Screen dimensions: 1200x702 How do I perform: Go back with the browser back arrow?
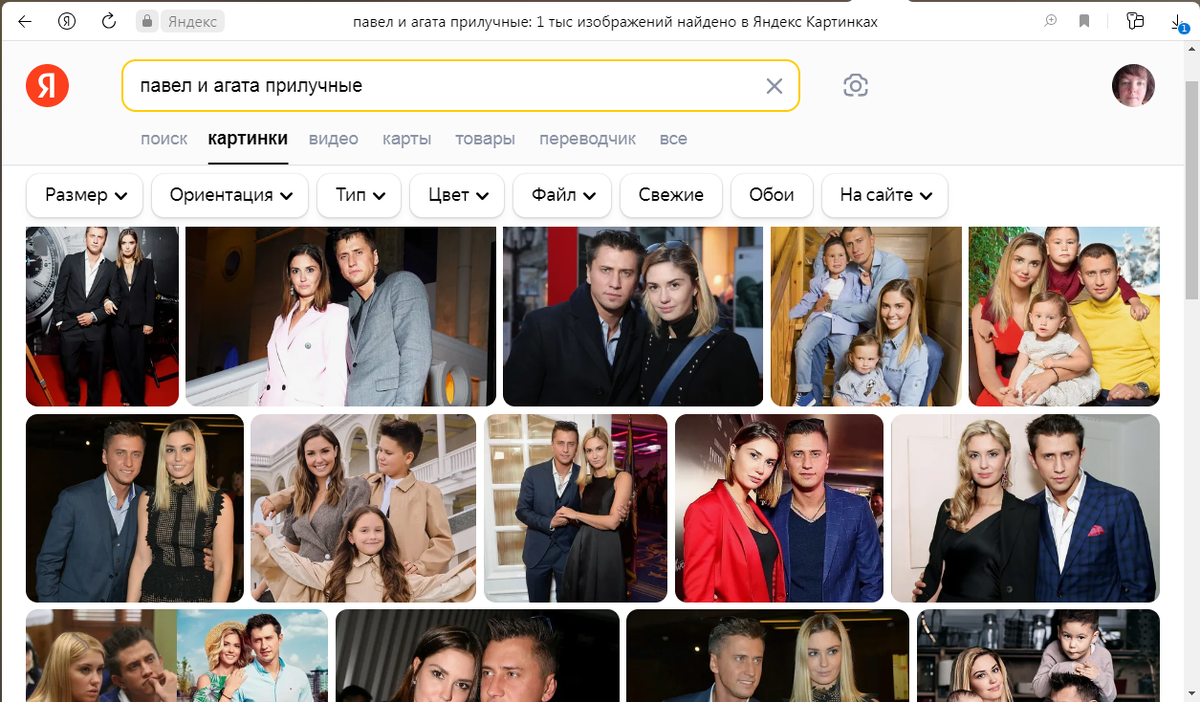[25, 21]
